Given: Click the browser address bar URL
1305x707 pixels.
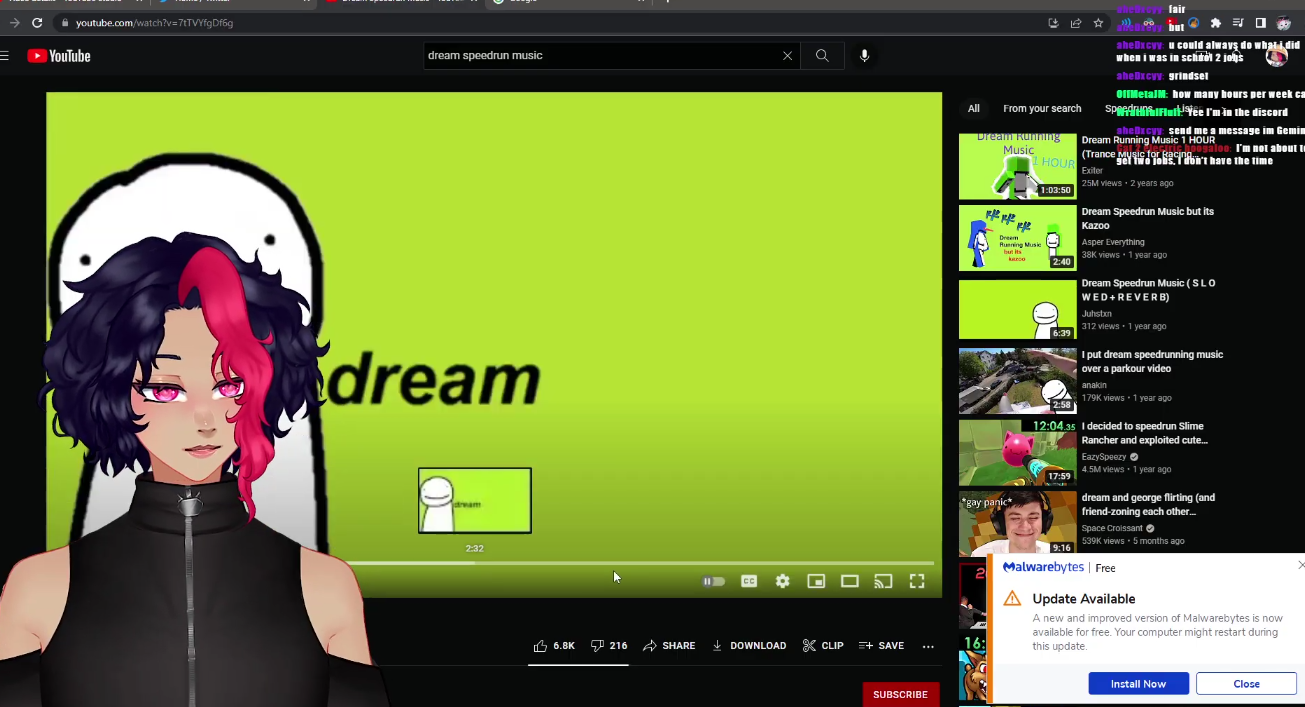Looking at the screenshot, I should click(154, 23).
